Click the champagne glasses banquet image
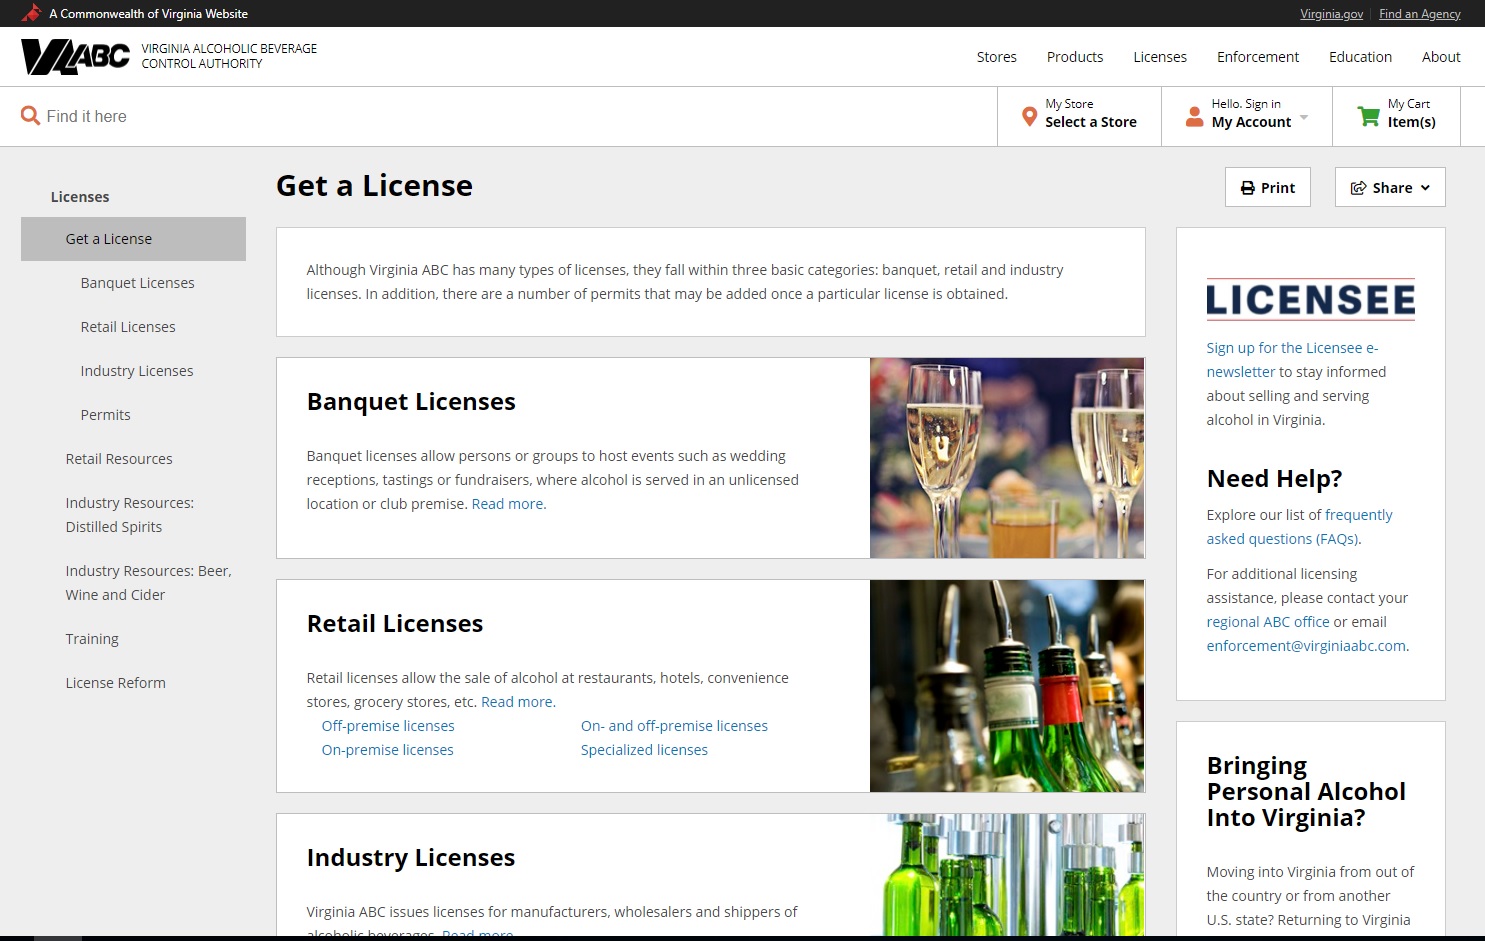The image size is (1485, 941). [x=1006, y=458]
